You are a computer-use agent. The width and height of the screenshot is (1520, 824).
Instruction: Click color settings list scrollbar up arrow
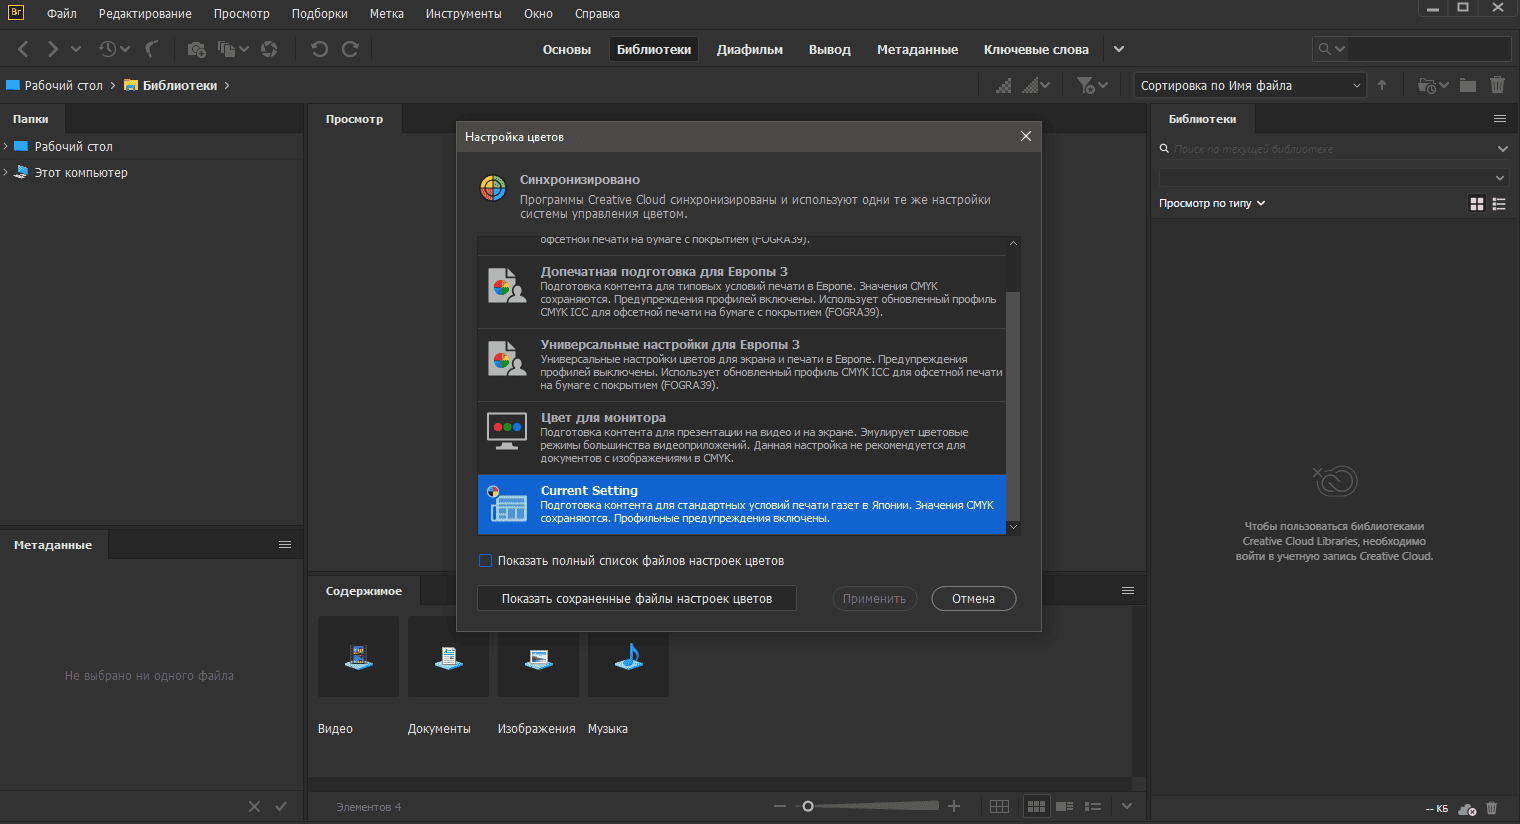[1013, 244]
